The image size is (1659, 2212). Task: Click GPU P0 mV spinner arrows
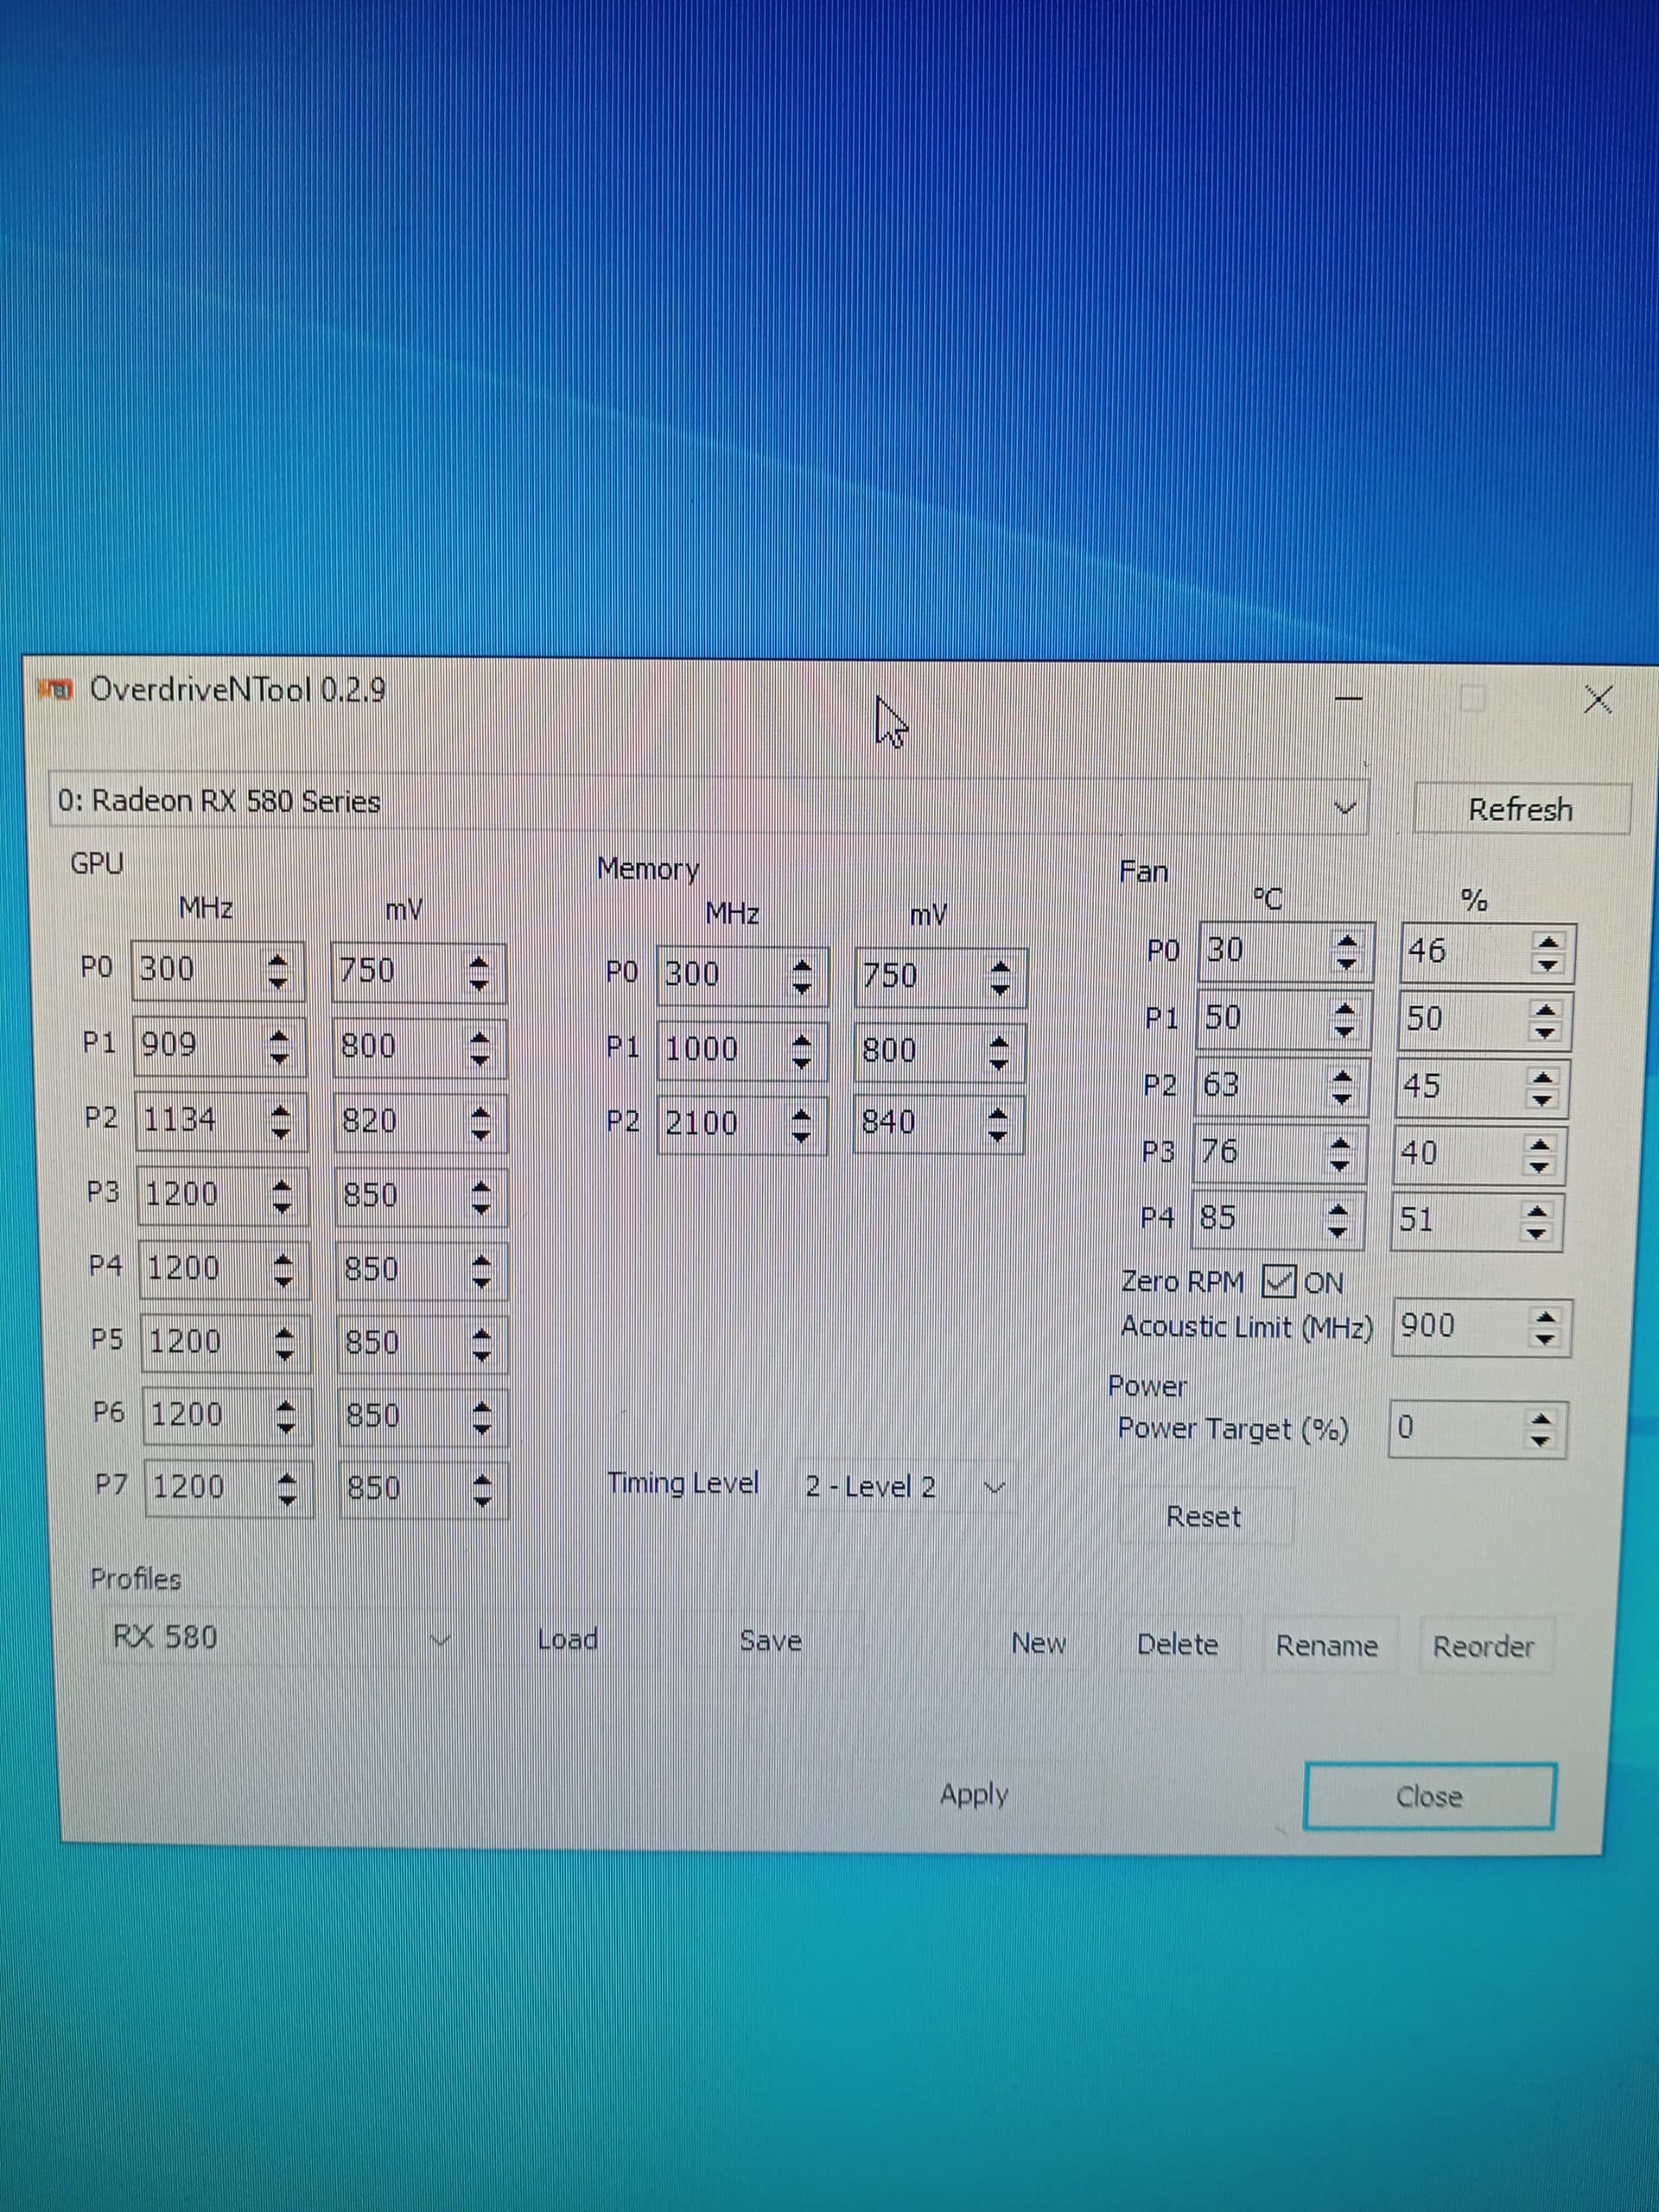tap(479, 975)
